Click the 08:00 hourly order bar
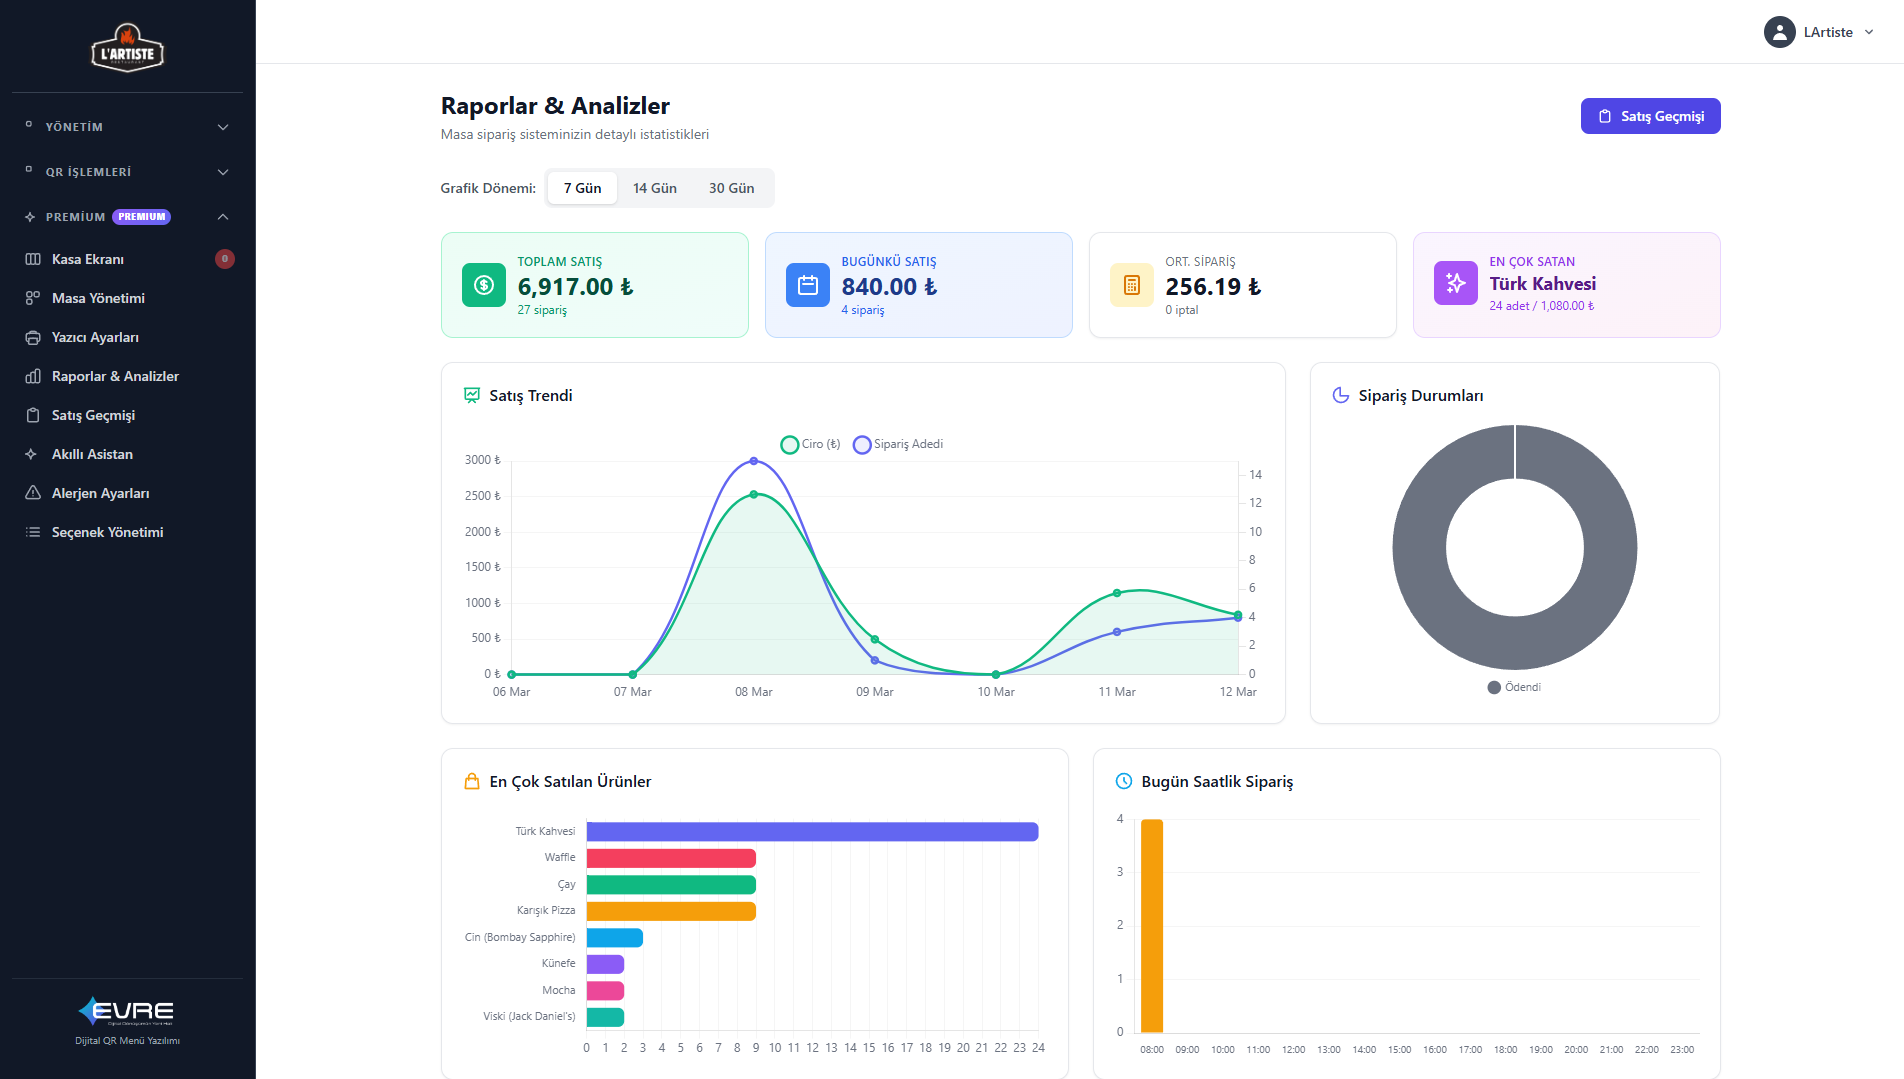 pyautogui.click(x=1152, y=926)
